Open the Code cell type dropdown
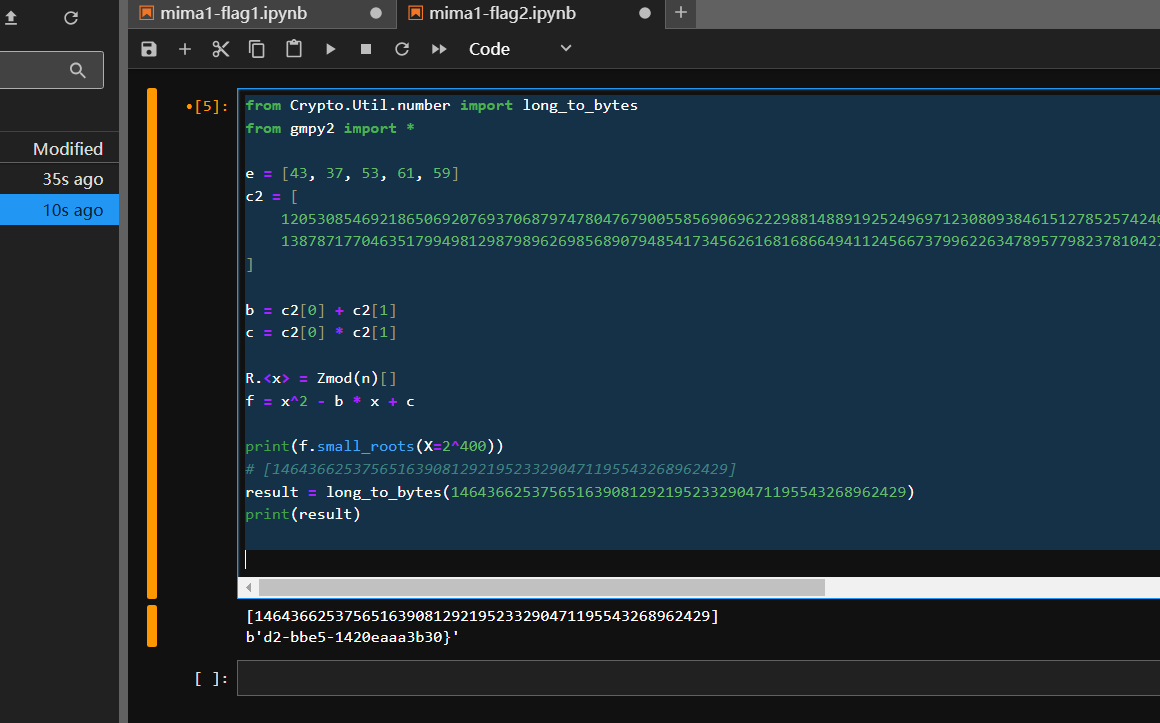This screenshot has height=723, width=1160. pyautogui.click(x=521, y=49)
